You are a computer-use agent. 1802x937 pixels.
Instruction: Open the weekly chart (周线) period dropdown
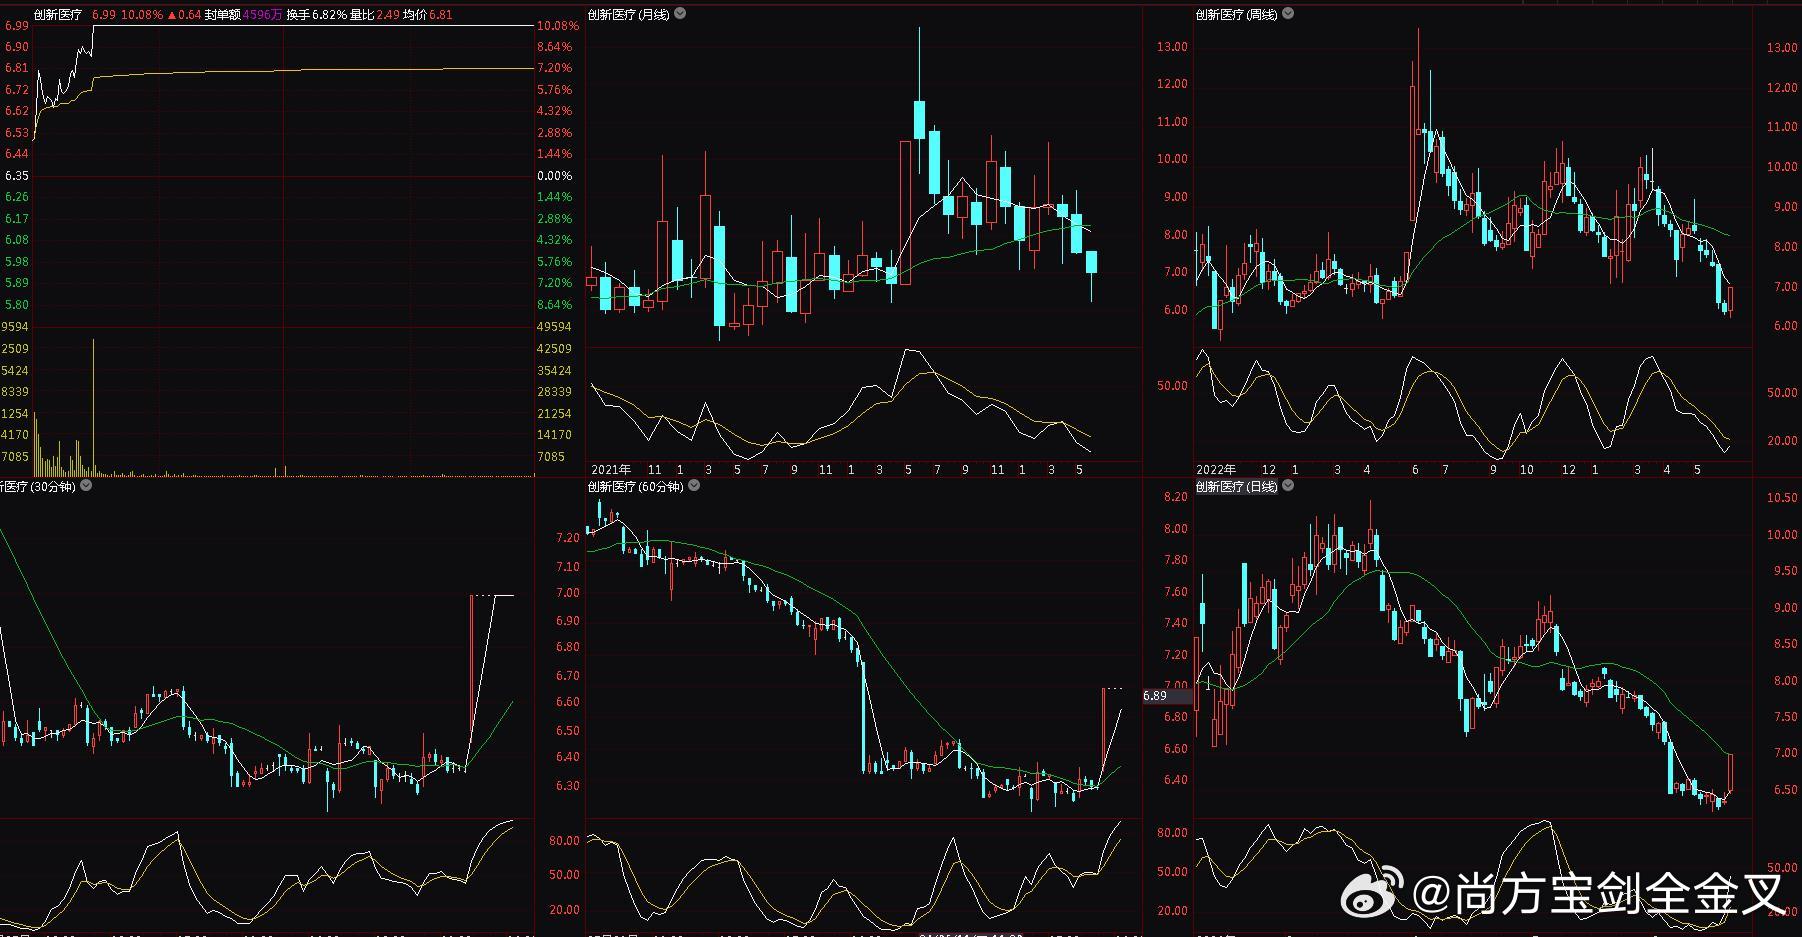click(1288, 14)
